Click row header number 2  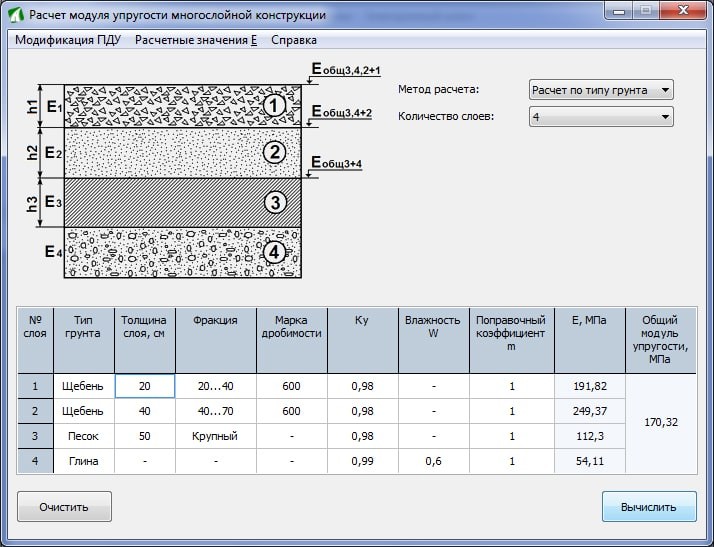click(35, 411)
